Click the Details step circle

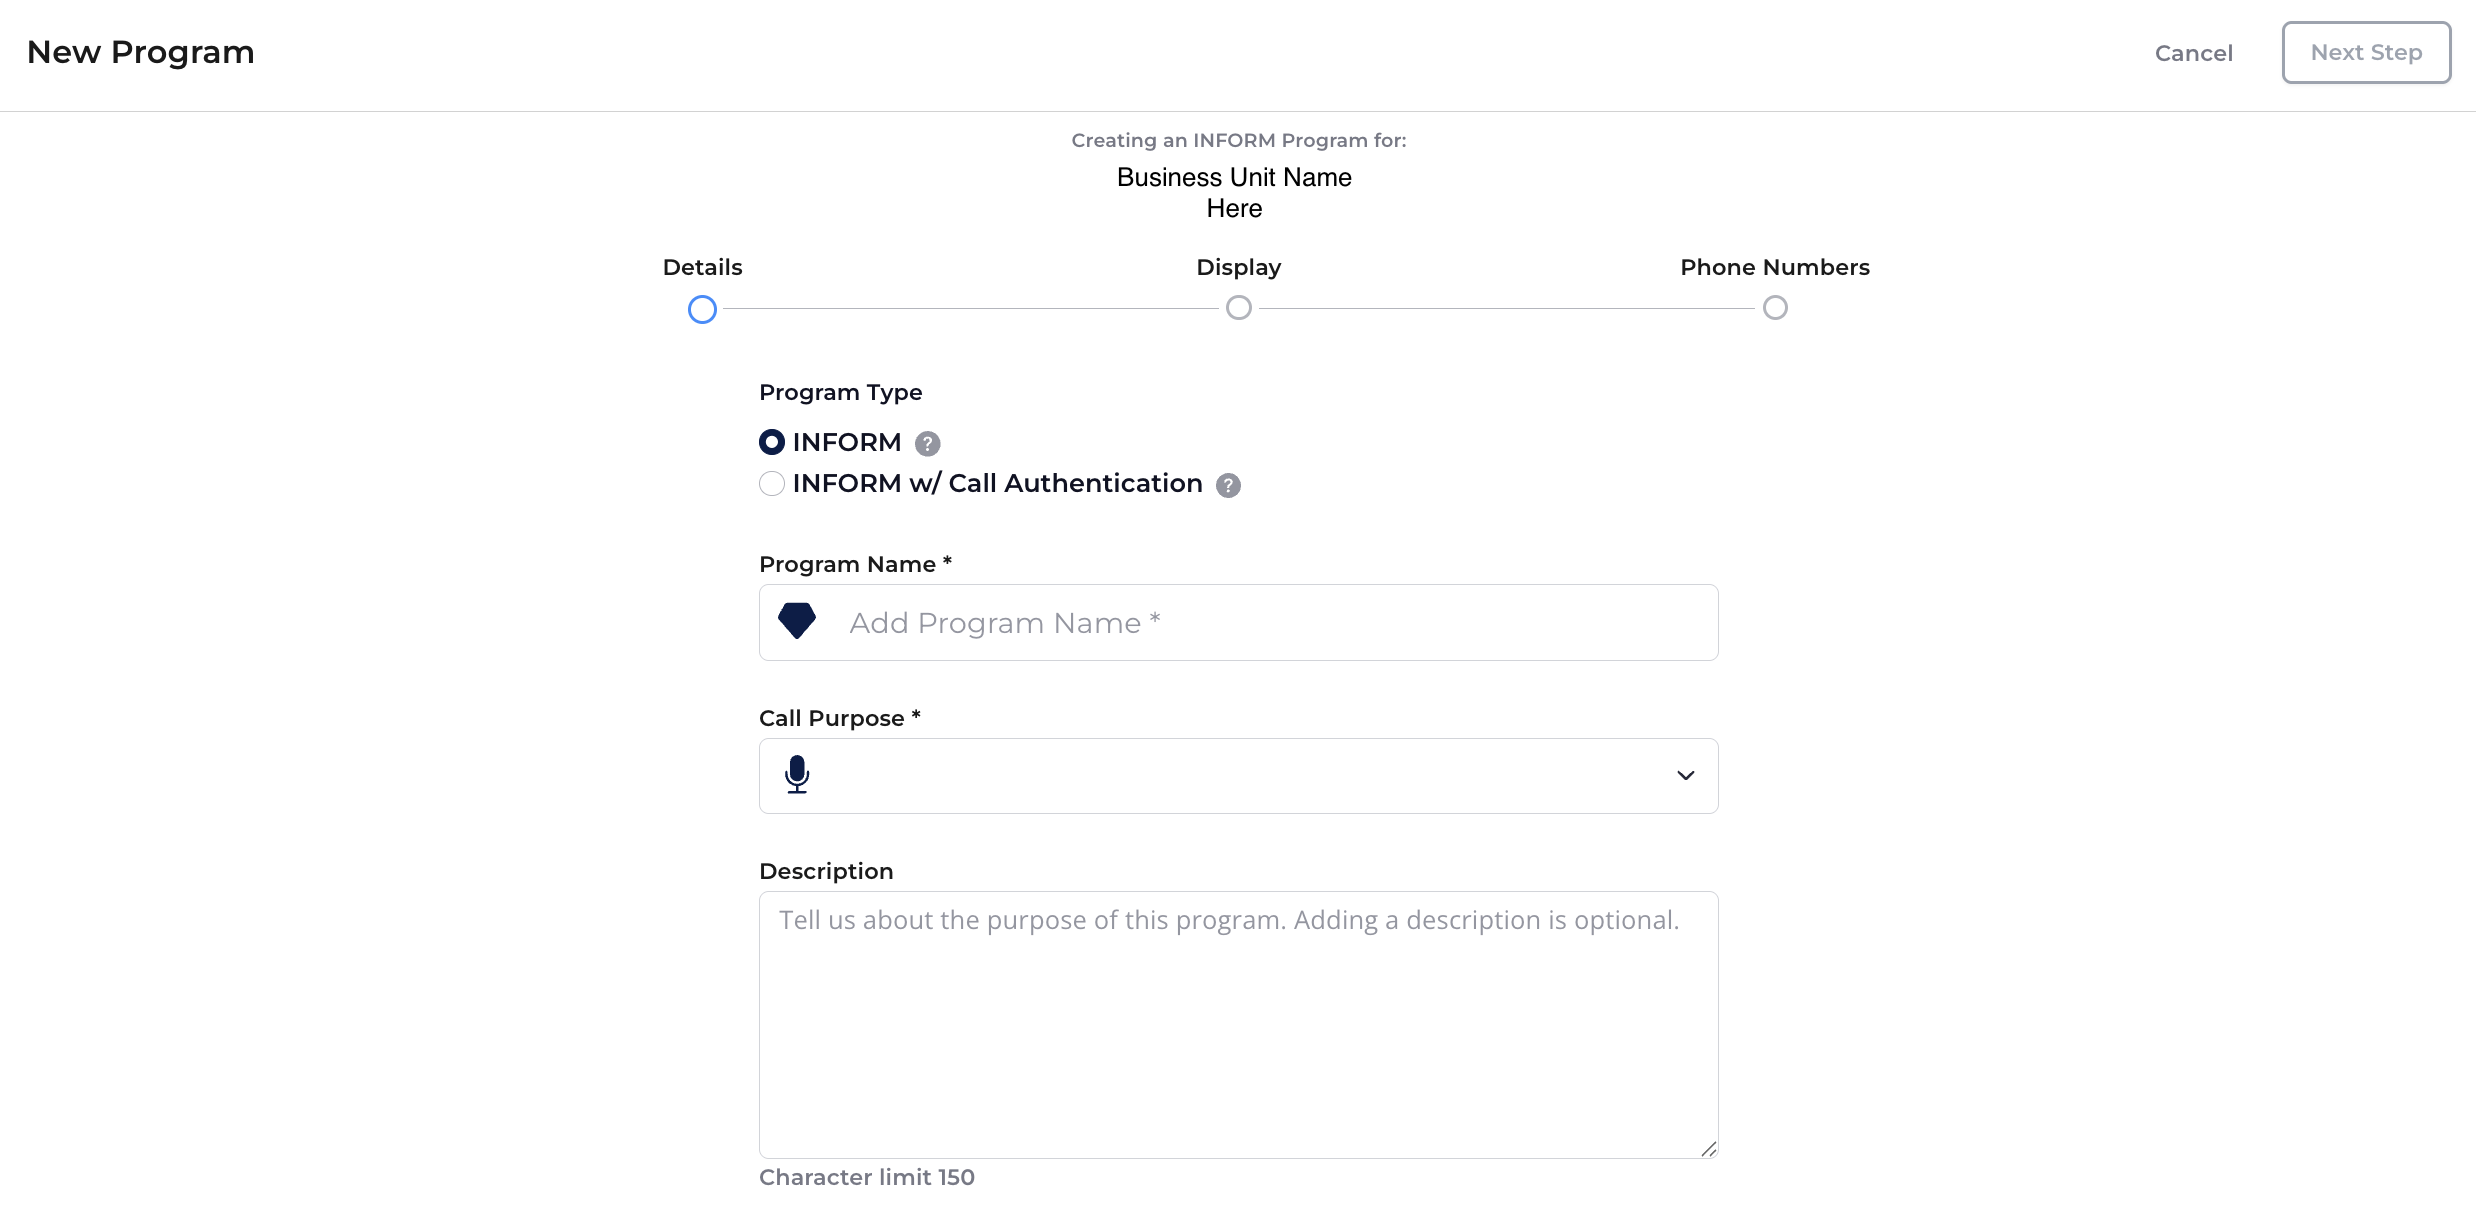click(x=702, y=309)
